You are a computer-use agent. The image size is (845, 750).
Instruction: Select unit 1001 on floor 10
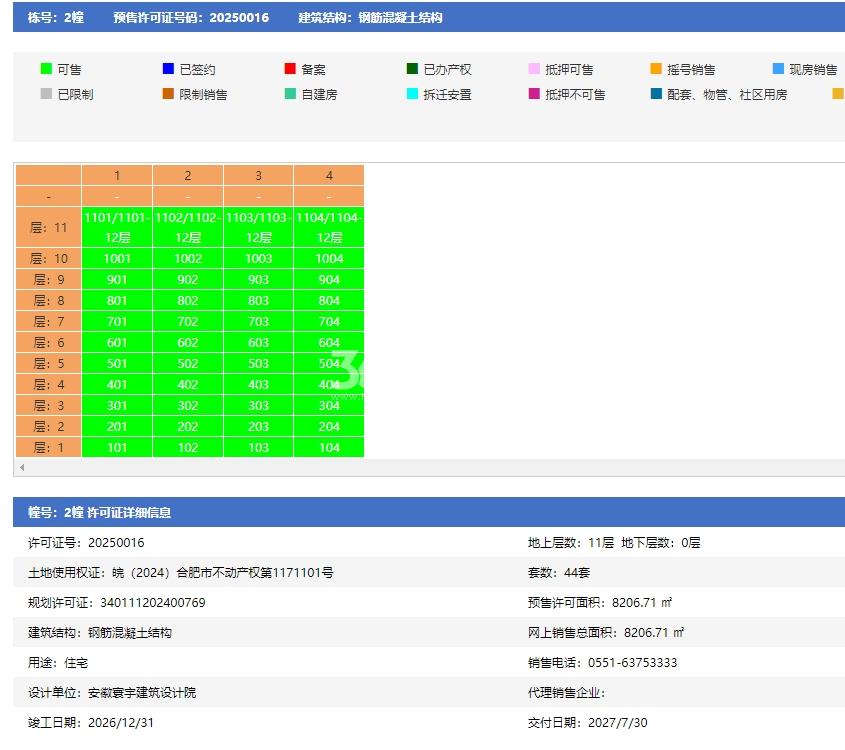coord(117,259)
